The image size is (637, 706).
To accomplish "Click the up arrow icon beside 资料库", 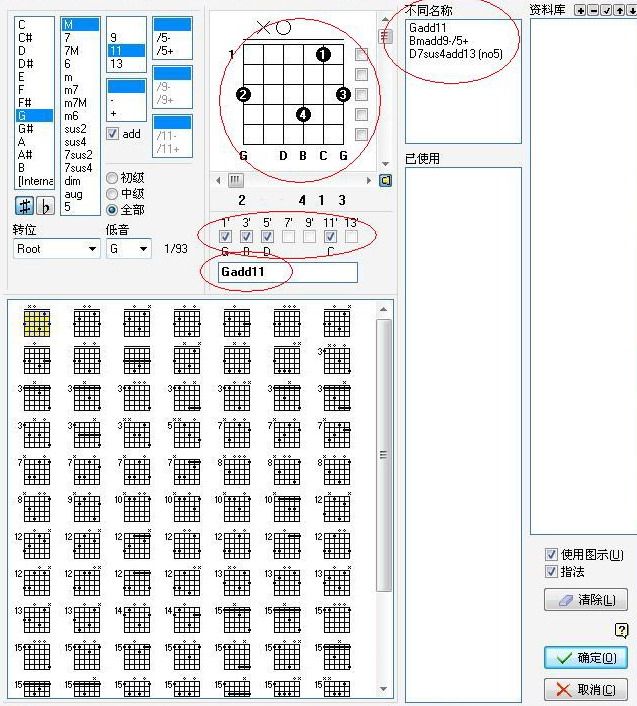I will click(619, 10).
